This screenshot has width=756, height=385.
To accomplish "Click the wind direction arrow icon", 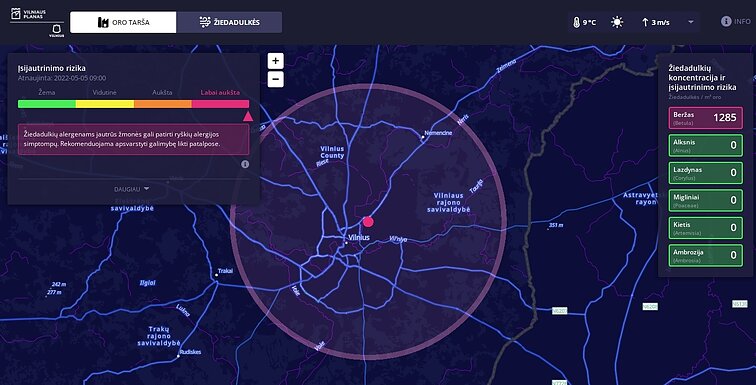I will click(645, 22).
